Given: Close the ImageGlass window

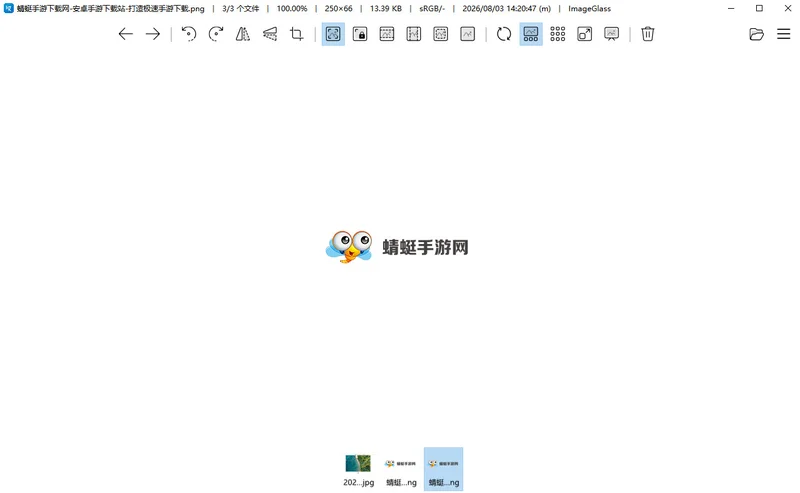Looking at the screenshot, I should click(787, 8).
